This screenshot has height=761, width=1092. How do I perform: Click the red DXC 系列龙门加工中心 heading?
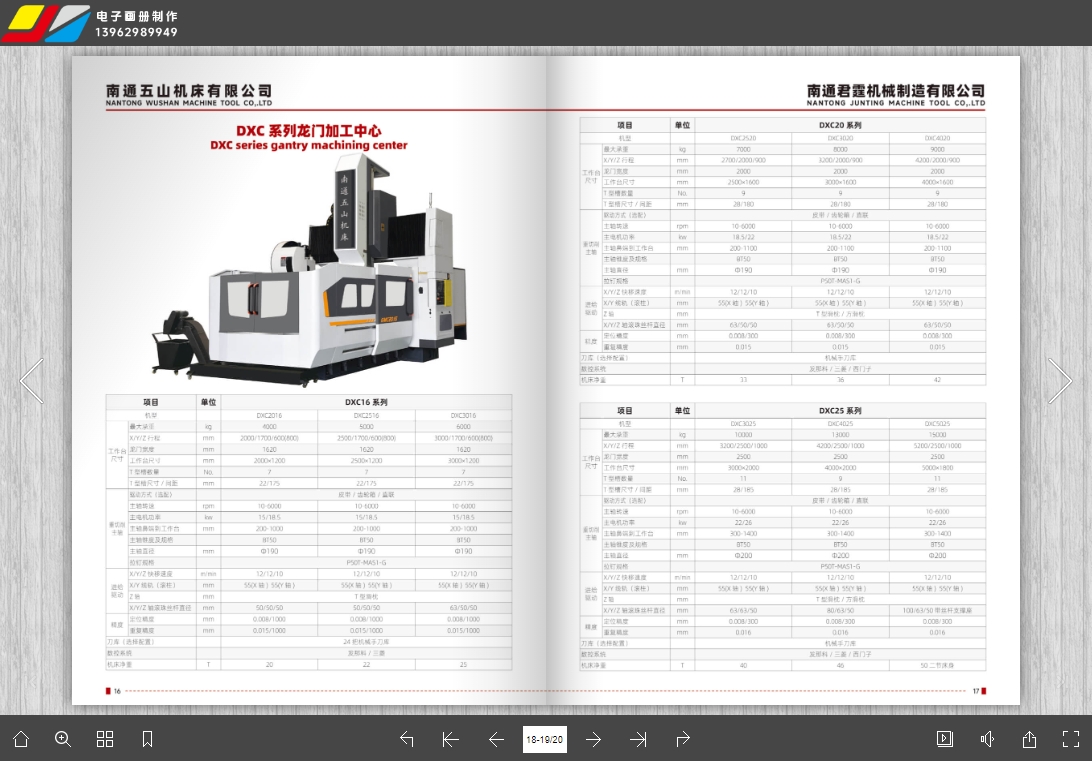click(309, 131)
